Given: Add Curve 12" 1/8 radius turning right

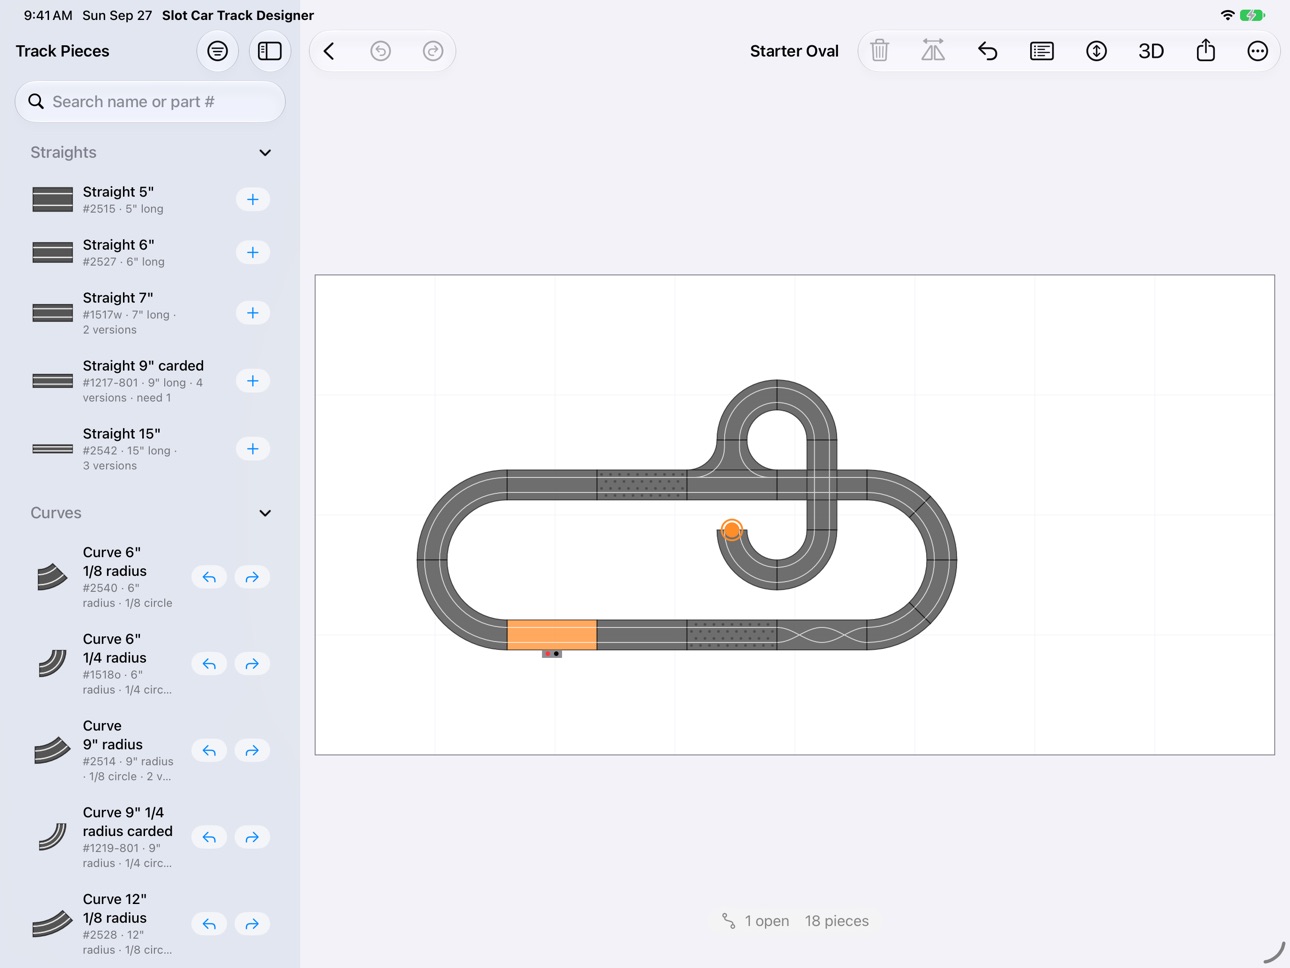Looking at the screenshot, I should point(252,924).
